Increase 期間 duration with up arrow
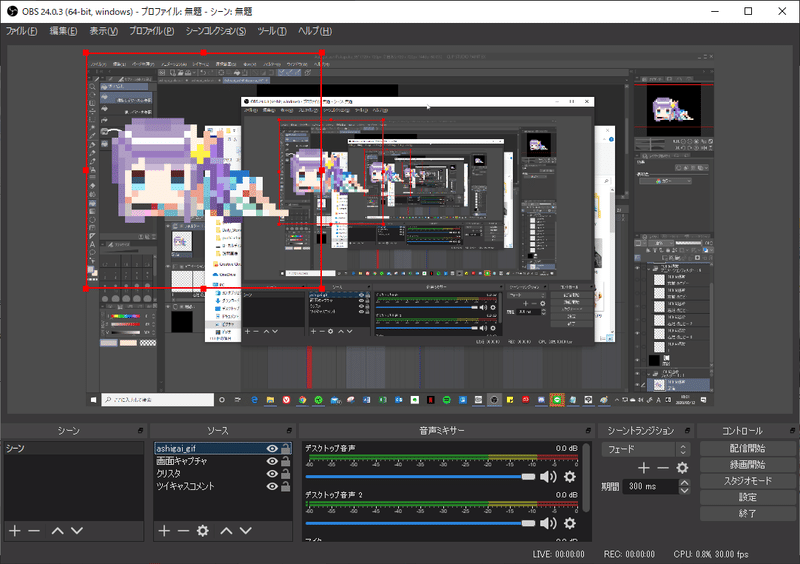 [685, 483]
